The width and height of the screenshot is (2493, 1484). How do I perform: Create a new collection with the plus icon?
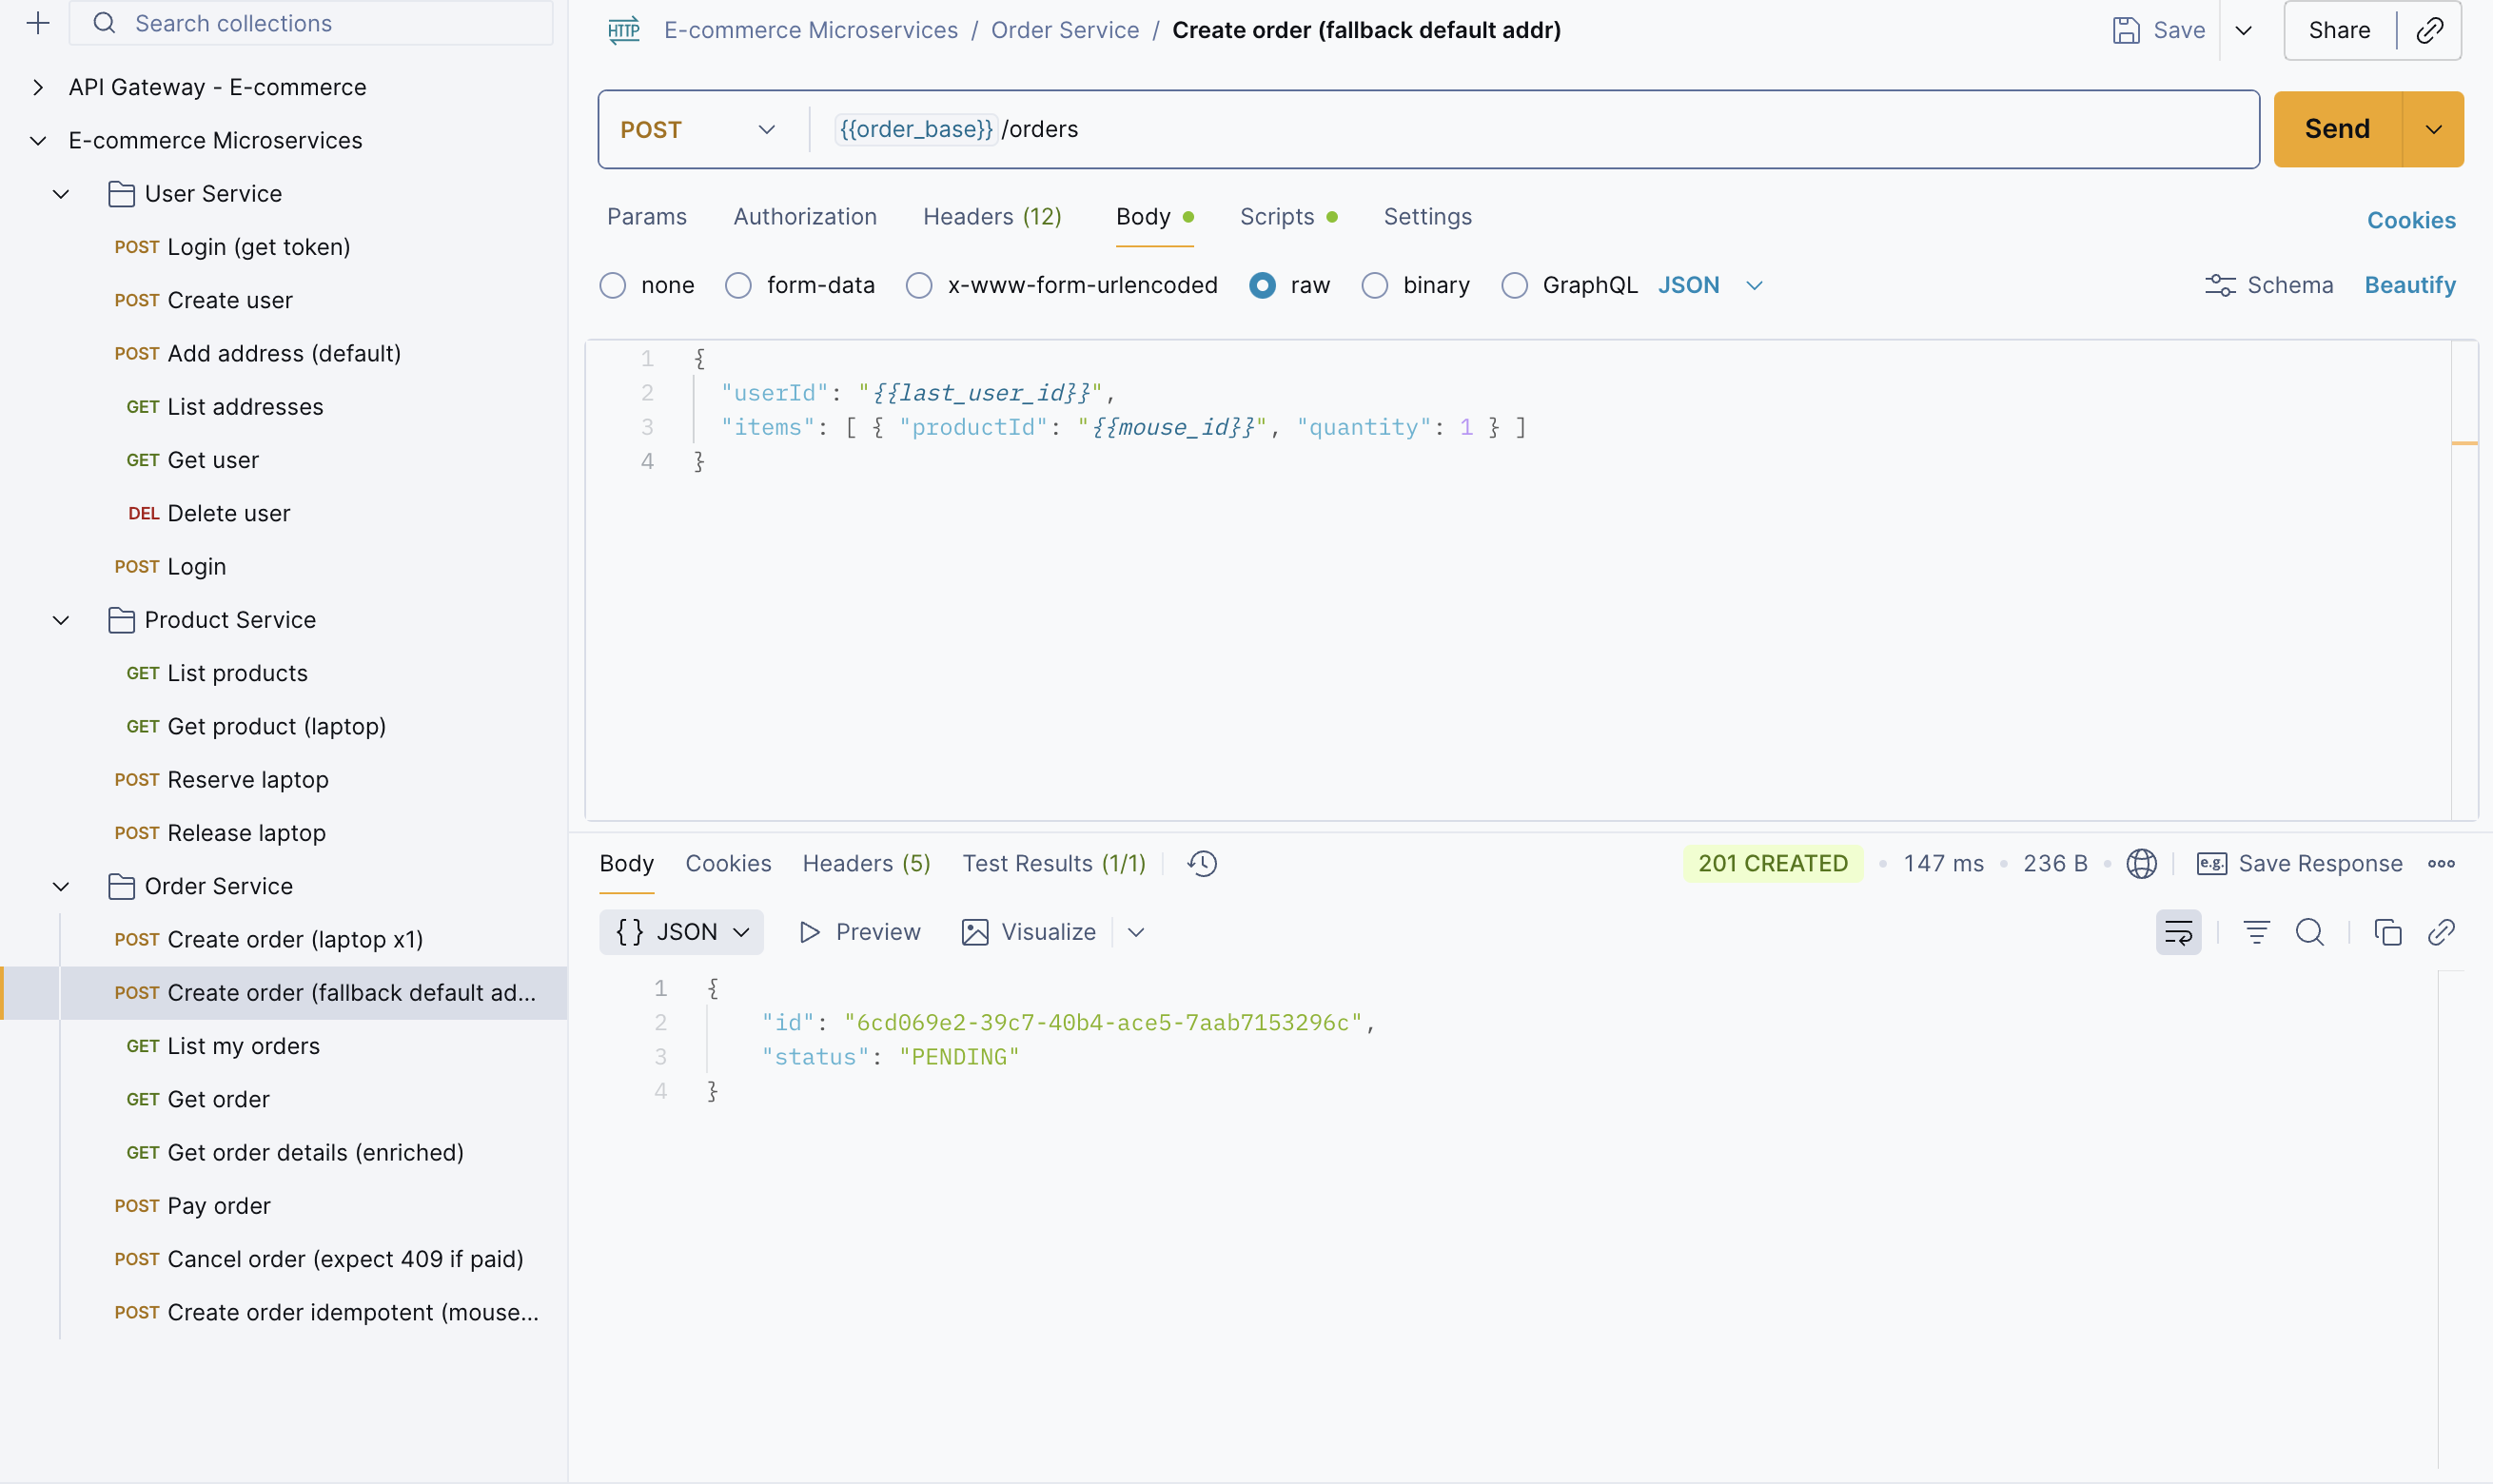38,23
